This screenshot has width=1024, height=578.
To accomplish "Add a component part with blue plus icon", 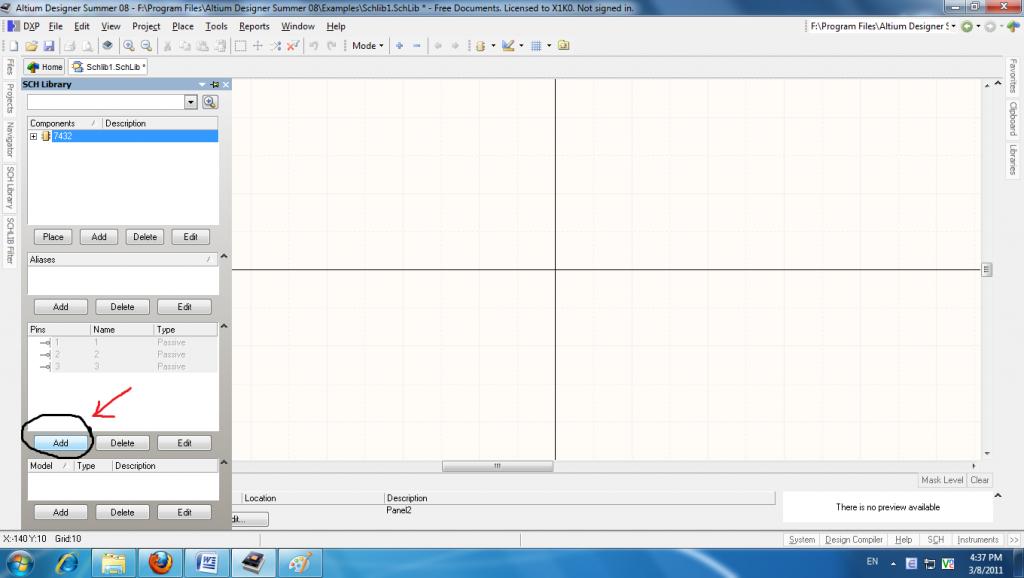I will click(399, 46).
